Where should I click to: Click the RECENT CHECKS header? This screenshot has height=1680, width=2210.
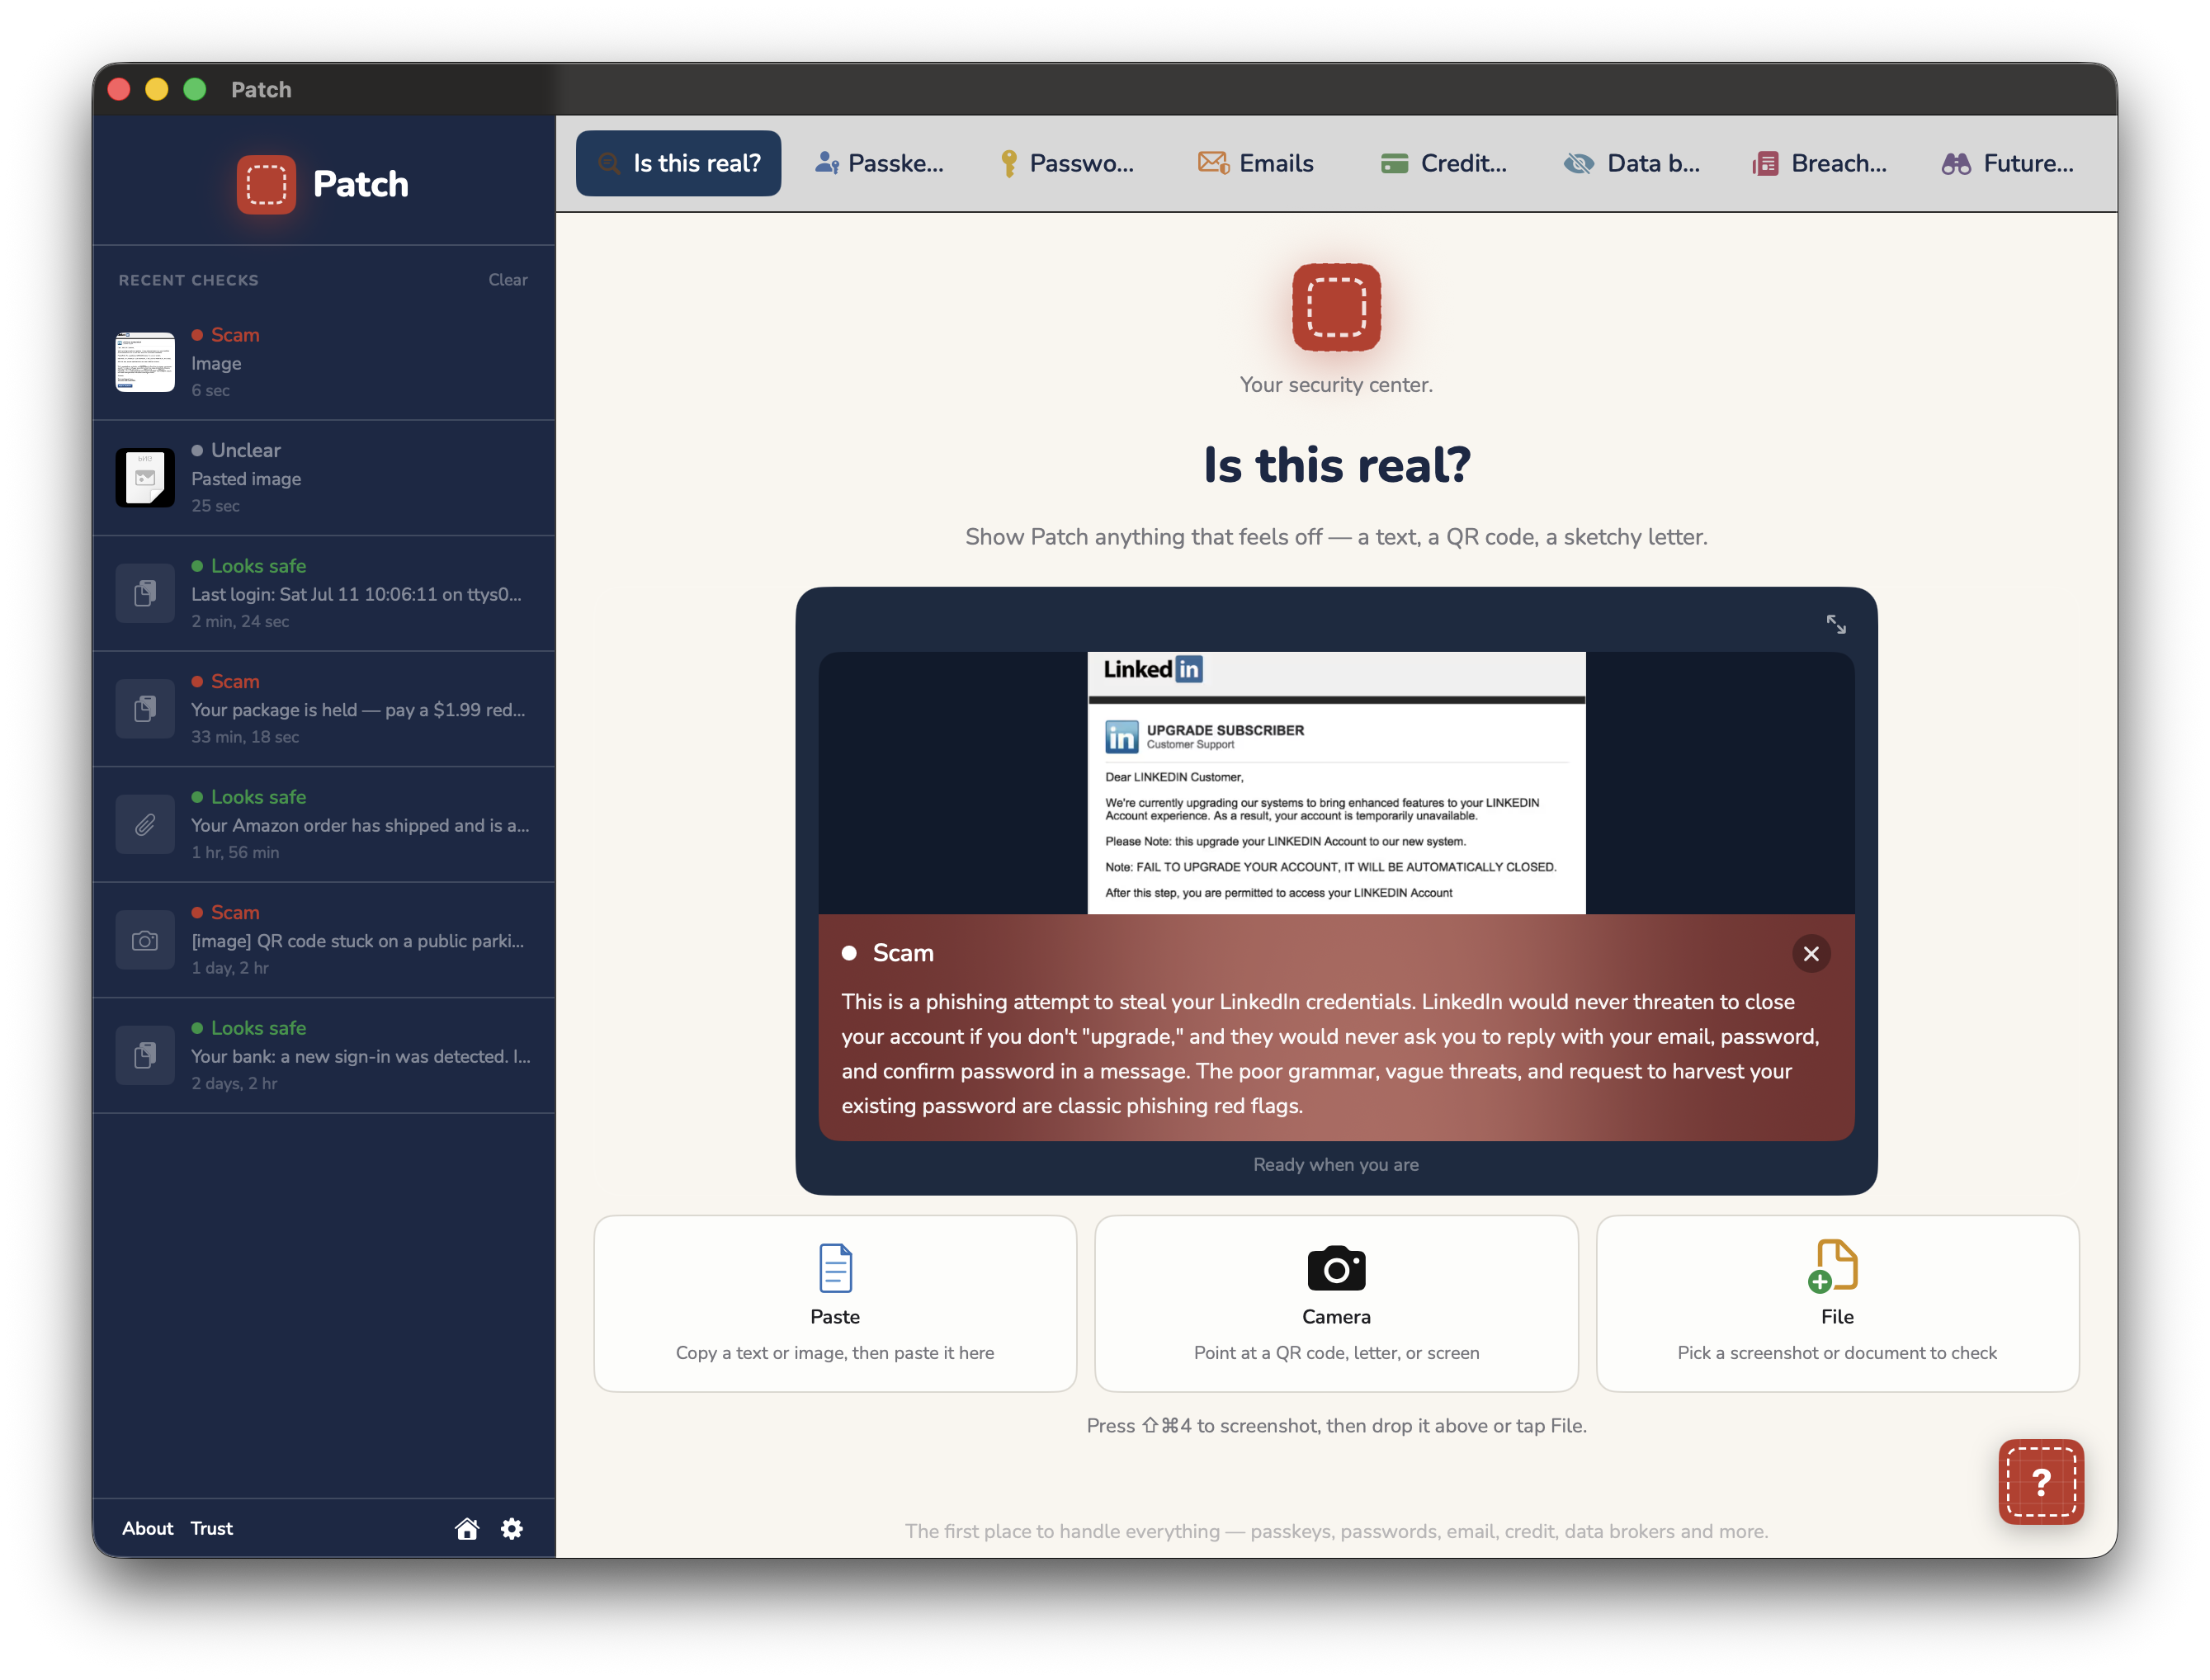pyautogui.click(x=188, y=280)
